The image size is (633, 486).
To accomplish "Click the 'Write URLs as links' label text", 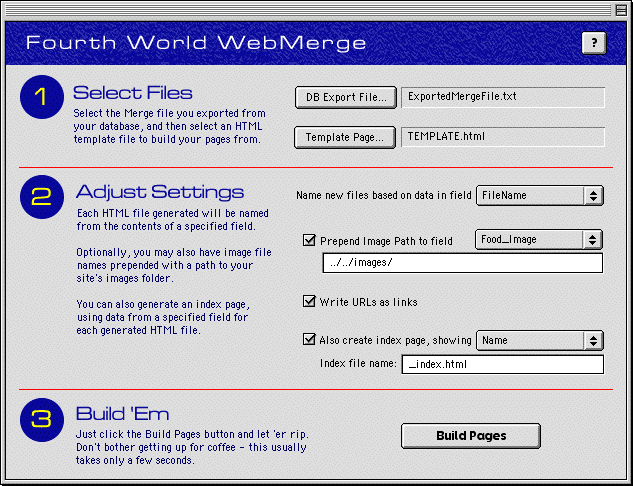I will pos(368,302).
